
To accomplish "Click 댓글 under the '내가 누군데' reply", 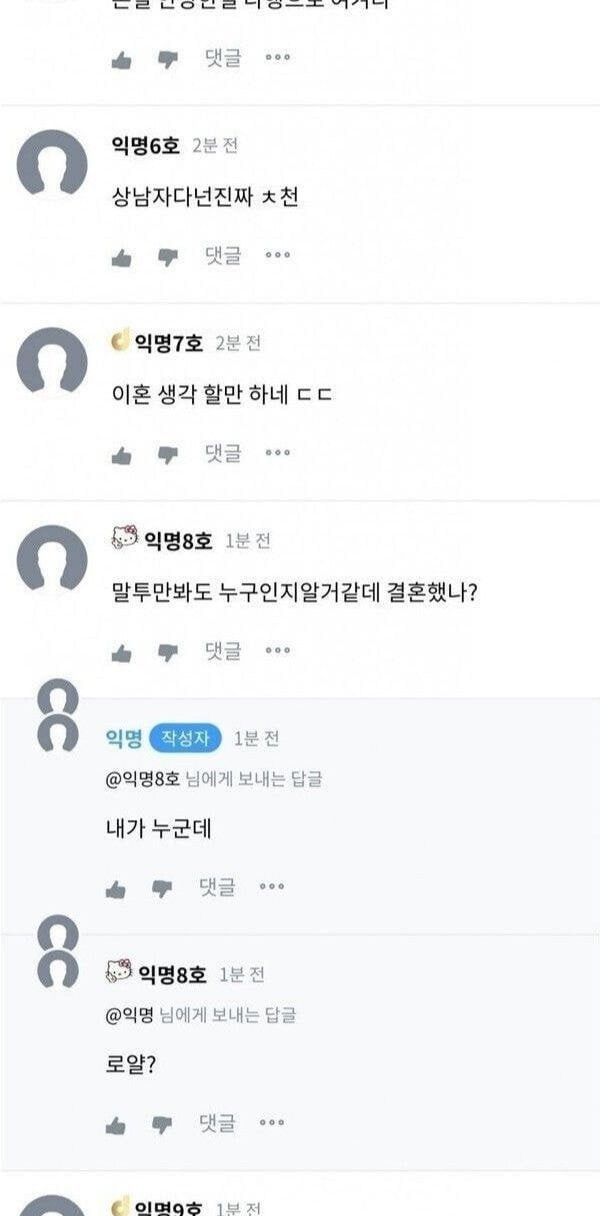I will point(217,887).
